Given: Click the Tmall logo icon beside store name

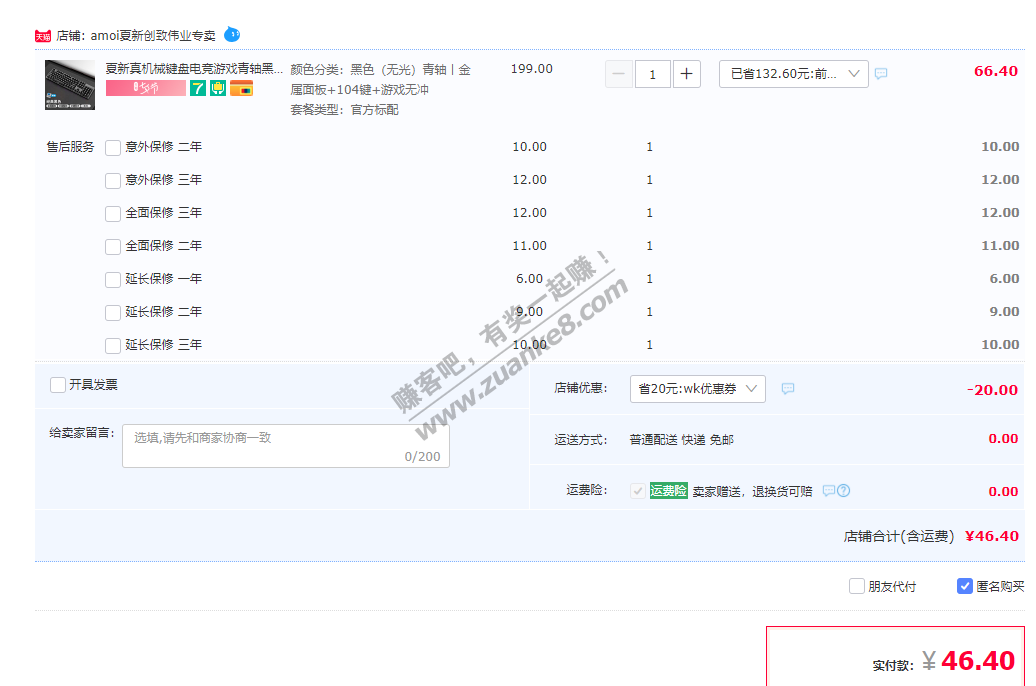Looking at the screenshot, I should [43, 36].
